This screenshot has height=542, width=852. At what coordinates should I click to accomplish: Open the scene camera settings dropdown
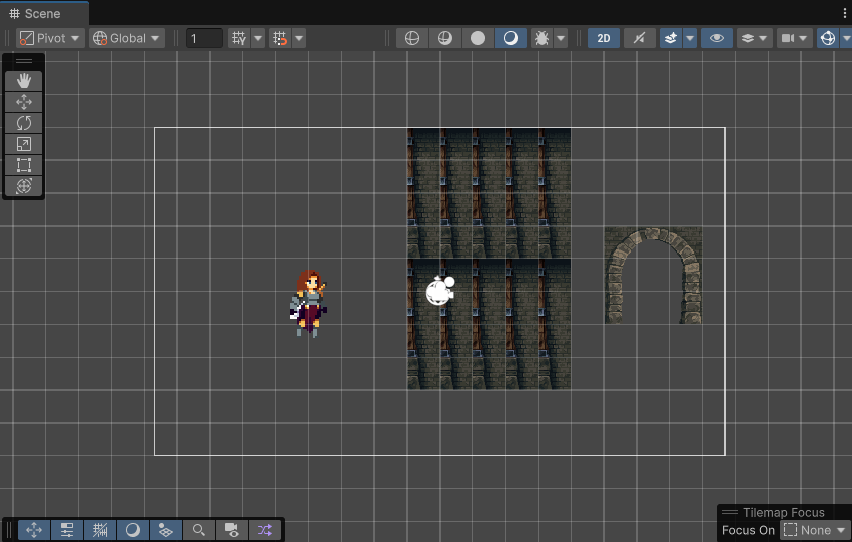point(794,38)
